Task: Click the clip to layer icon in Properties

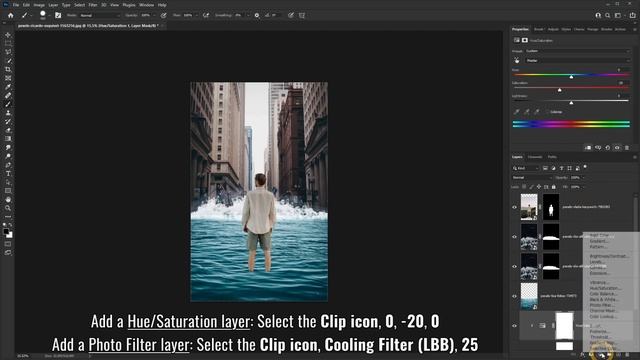Action: pos(588,148)
